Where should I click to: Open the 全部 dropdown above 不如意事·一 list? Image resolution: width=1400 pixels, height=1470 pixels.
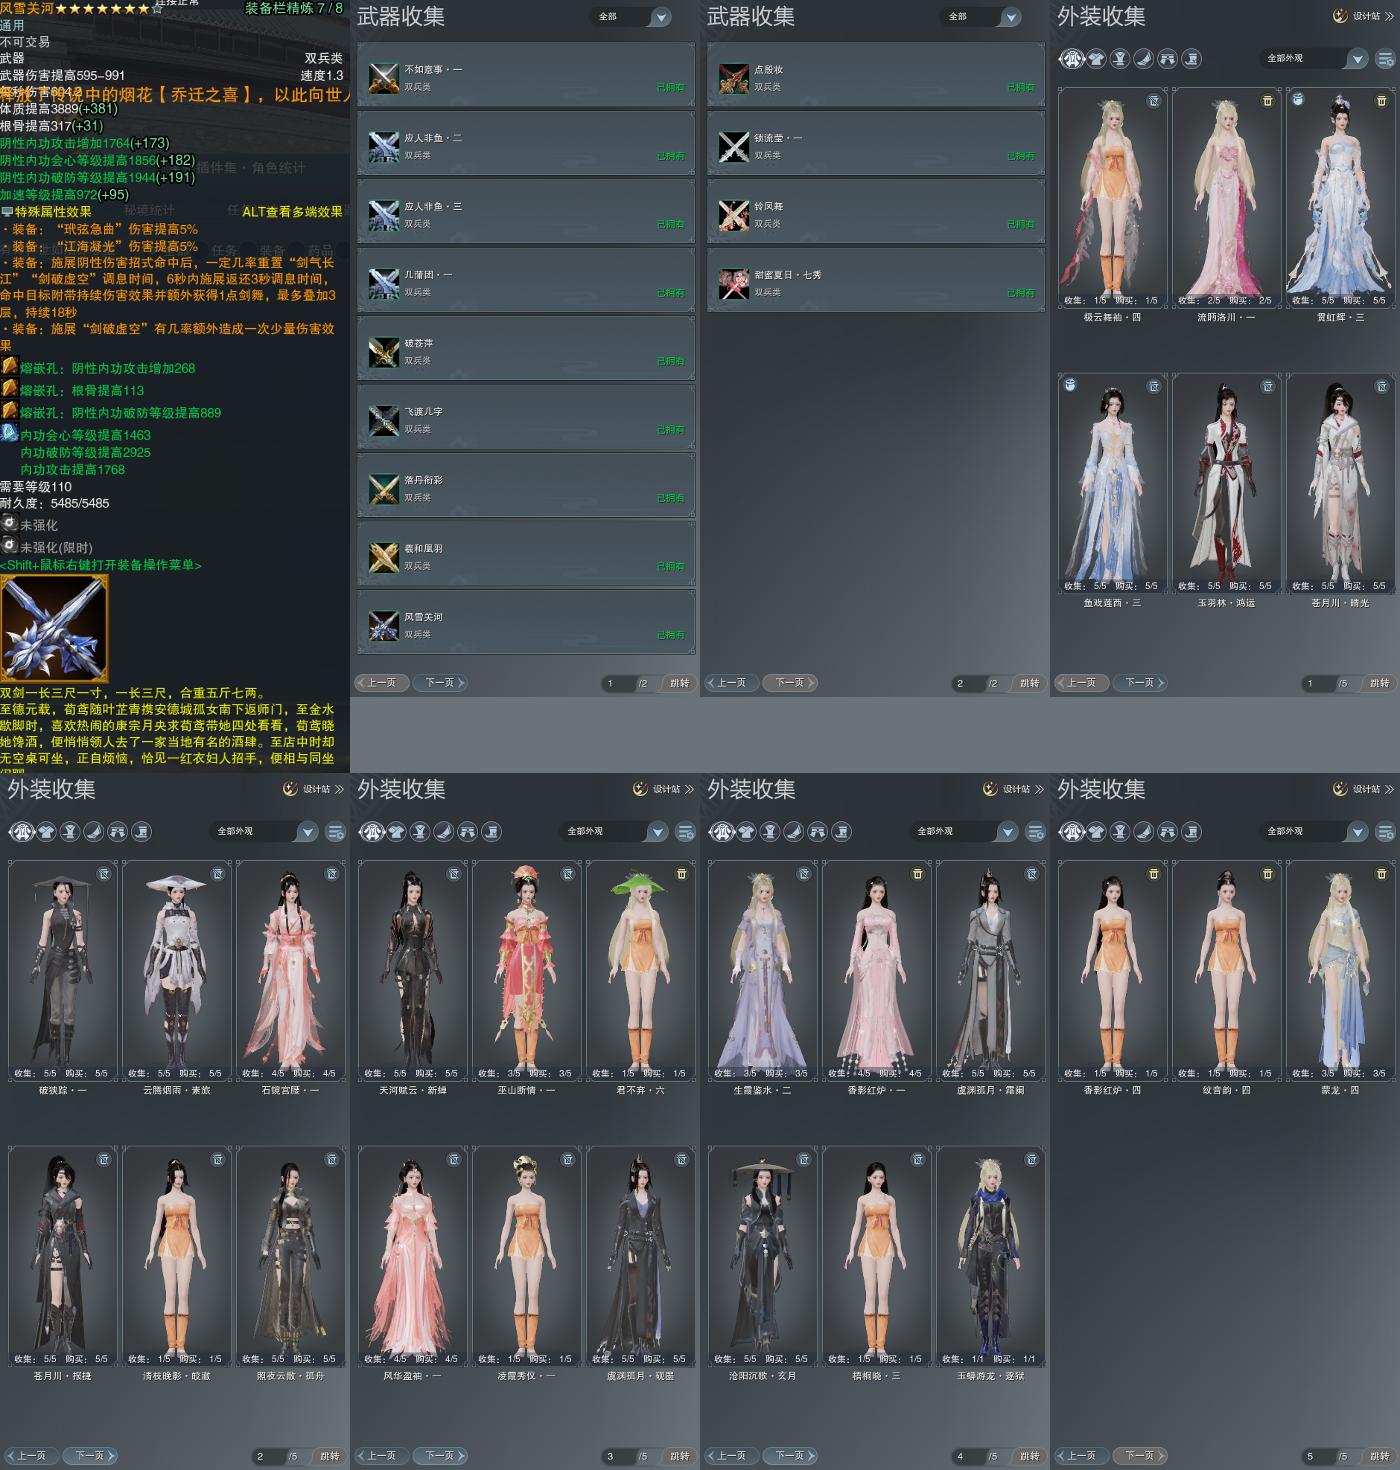click(x=632, y=17)
